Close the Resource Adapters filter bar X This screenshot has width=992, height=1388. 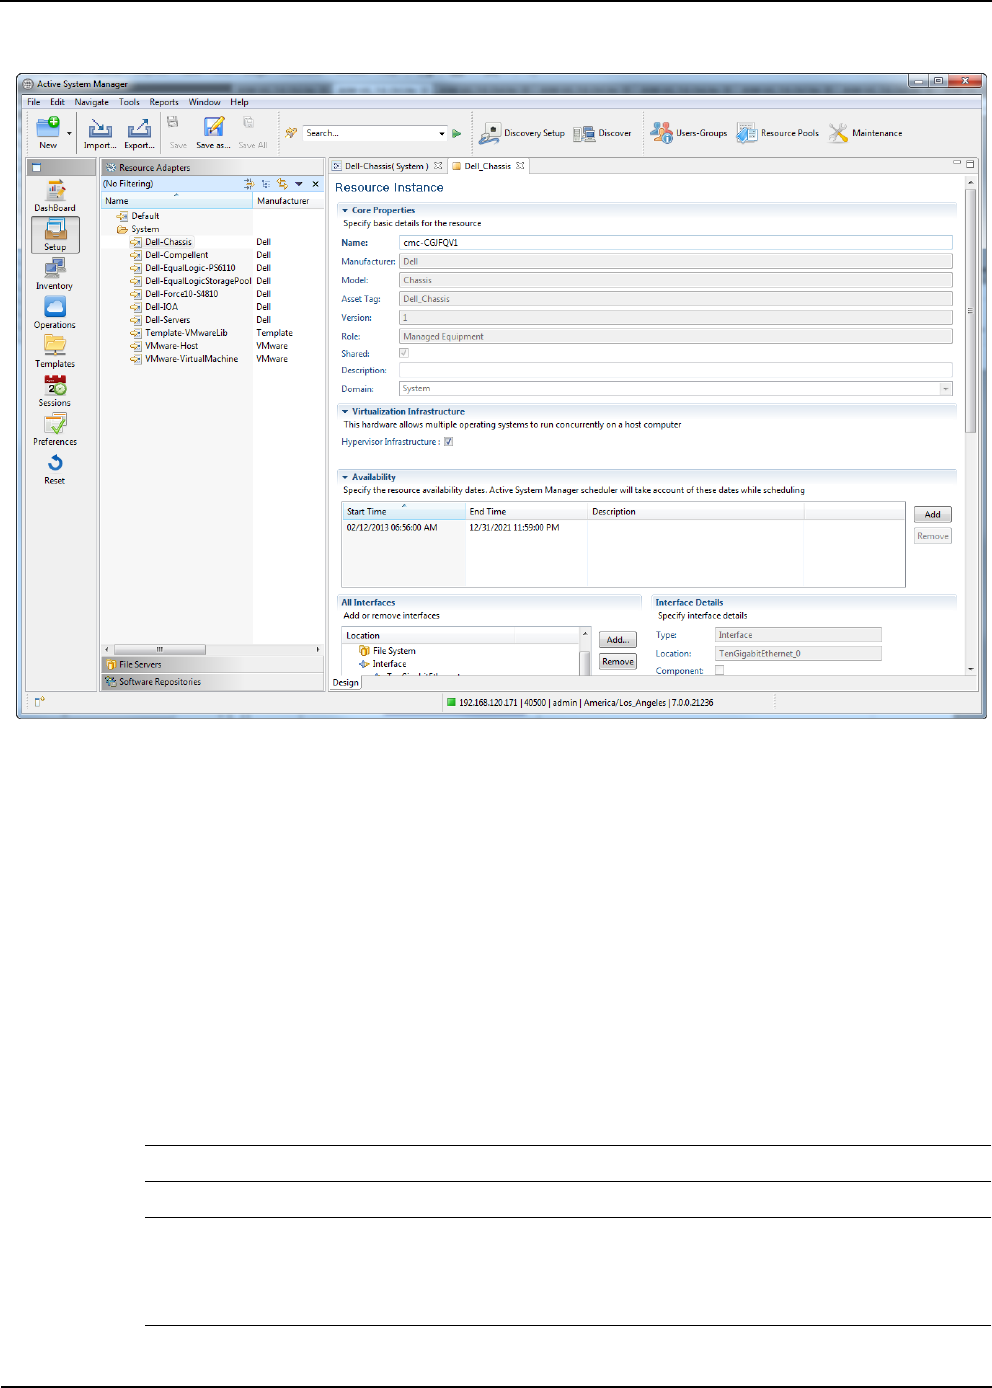tap(315, 184)
